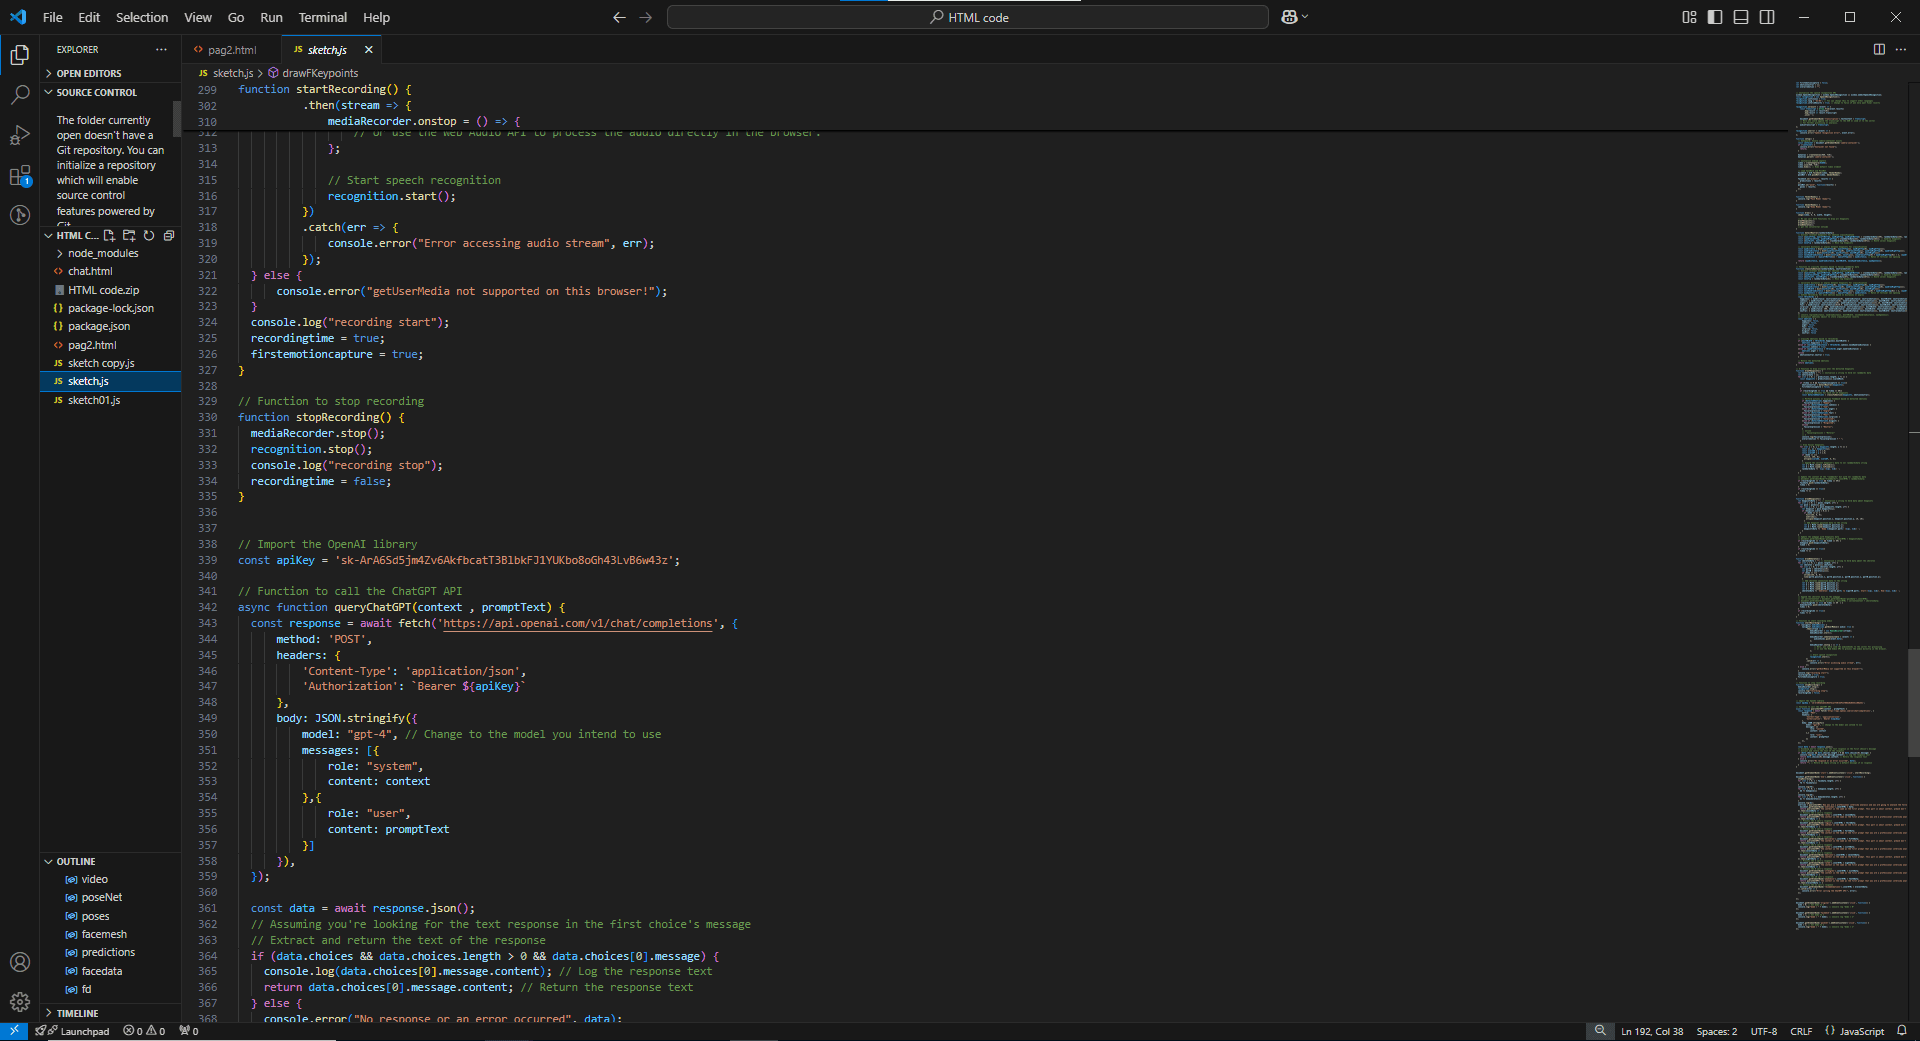Open sketch copy.js in the explorer
Image resolution: width=1920 pixels, height=1041 pixels.
[100, 363]
